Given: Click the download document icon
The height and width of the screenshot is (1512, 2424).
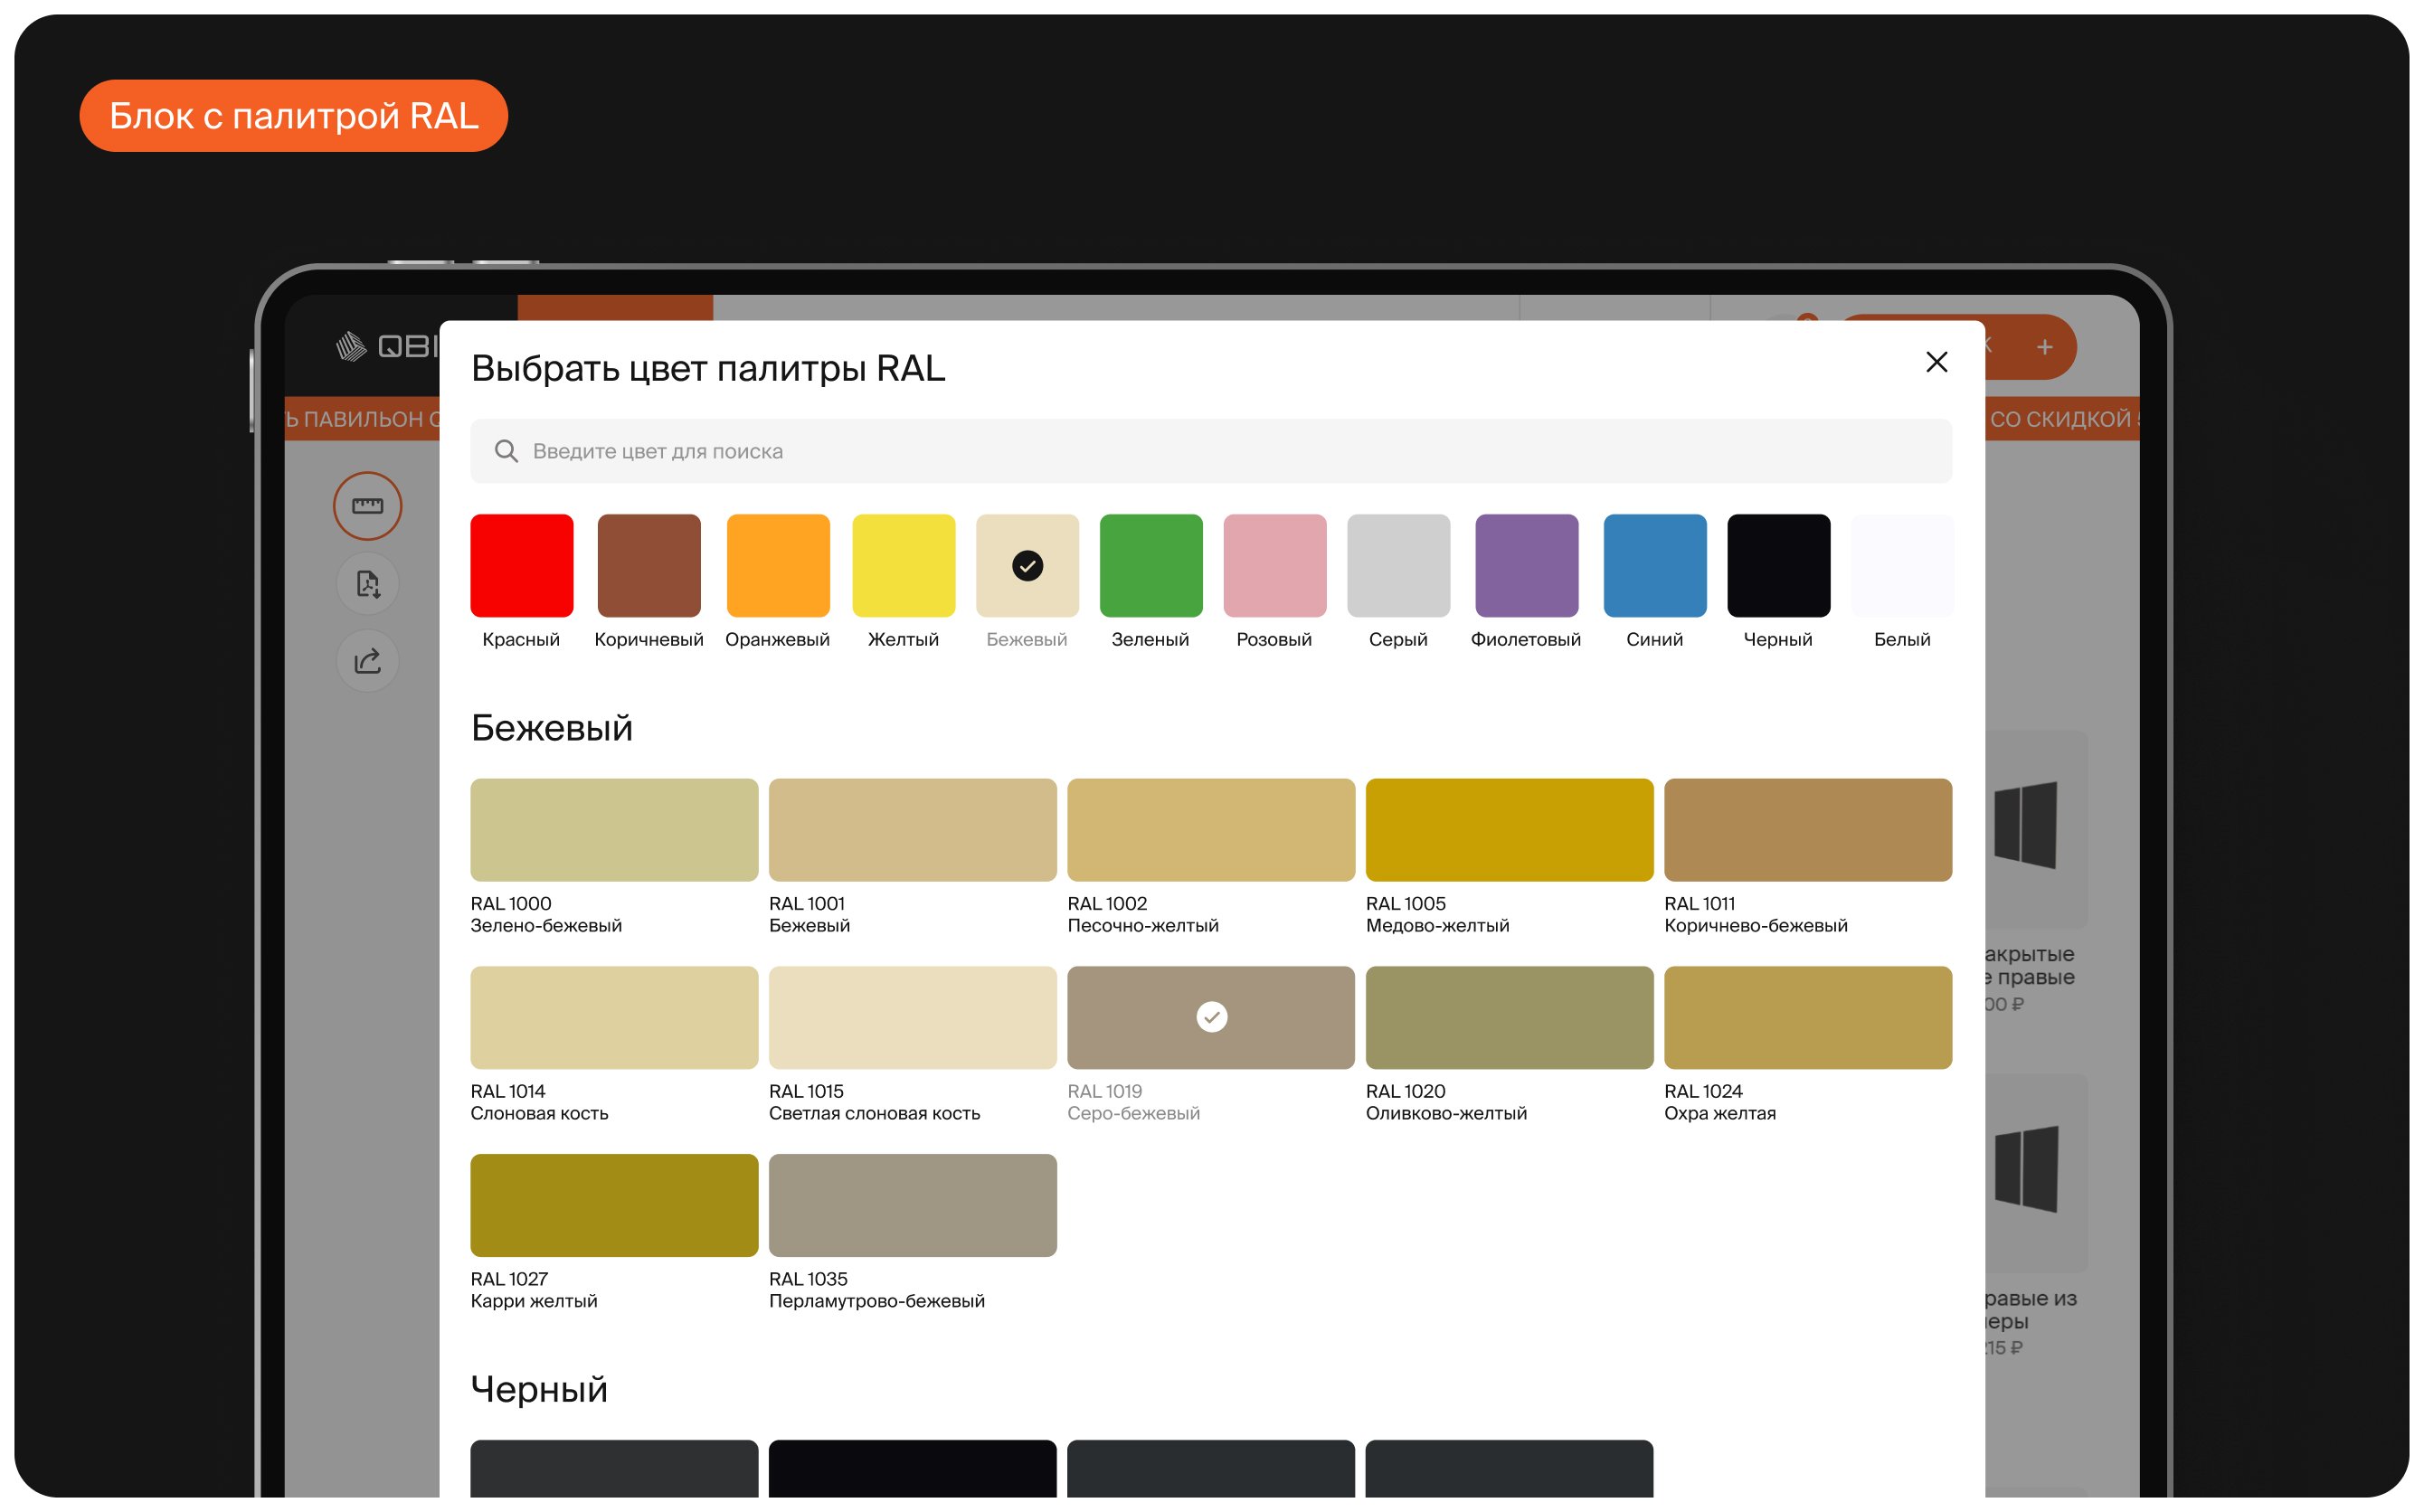Looking at the screenshot, I should coord(367,584).
